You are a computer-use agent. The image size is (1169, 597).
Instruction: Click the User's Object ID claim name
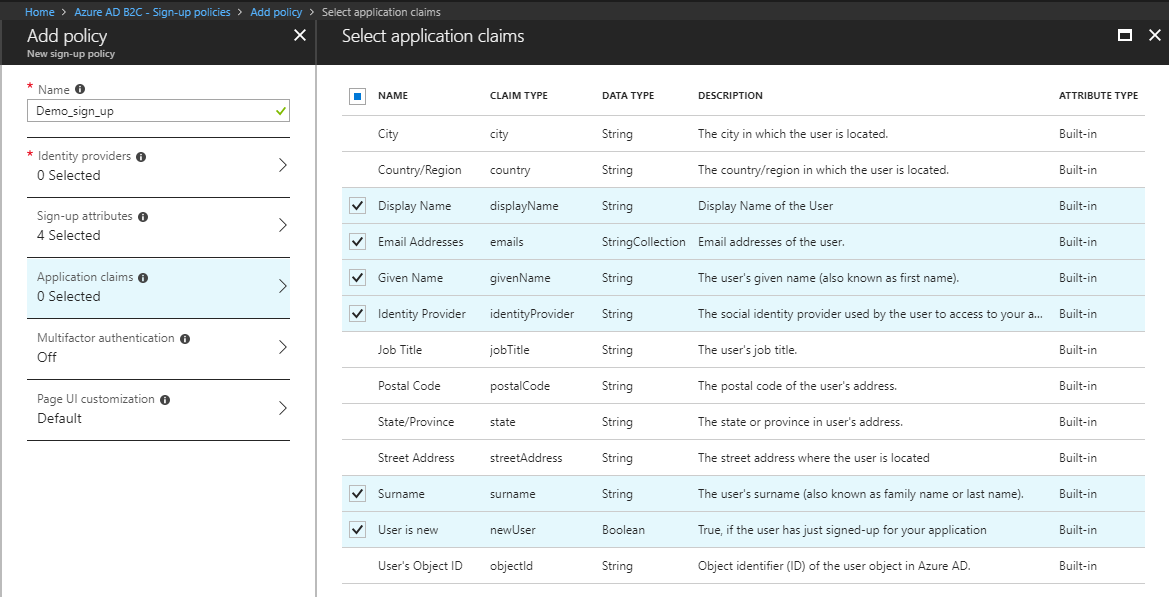[420, 566]
